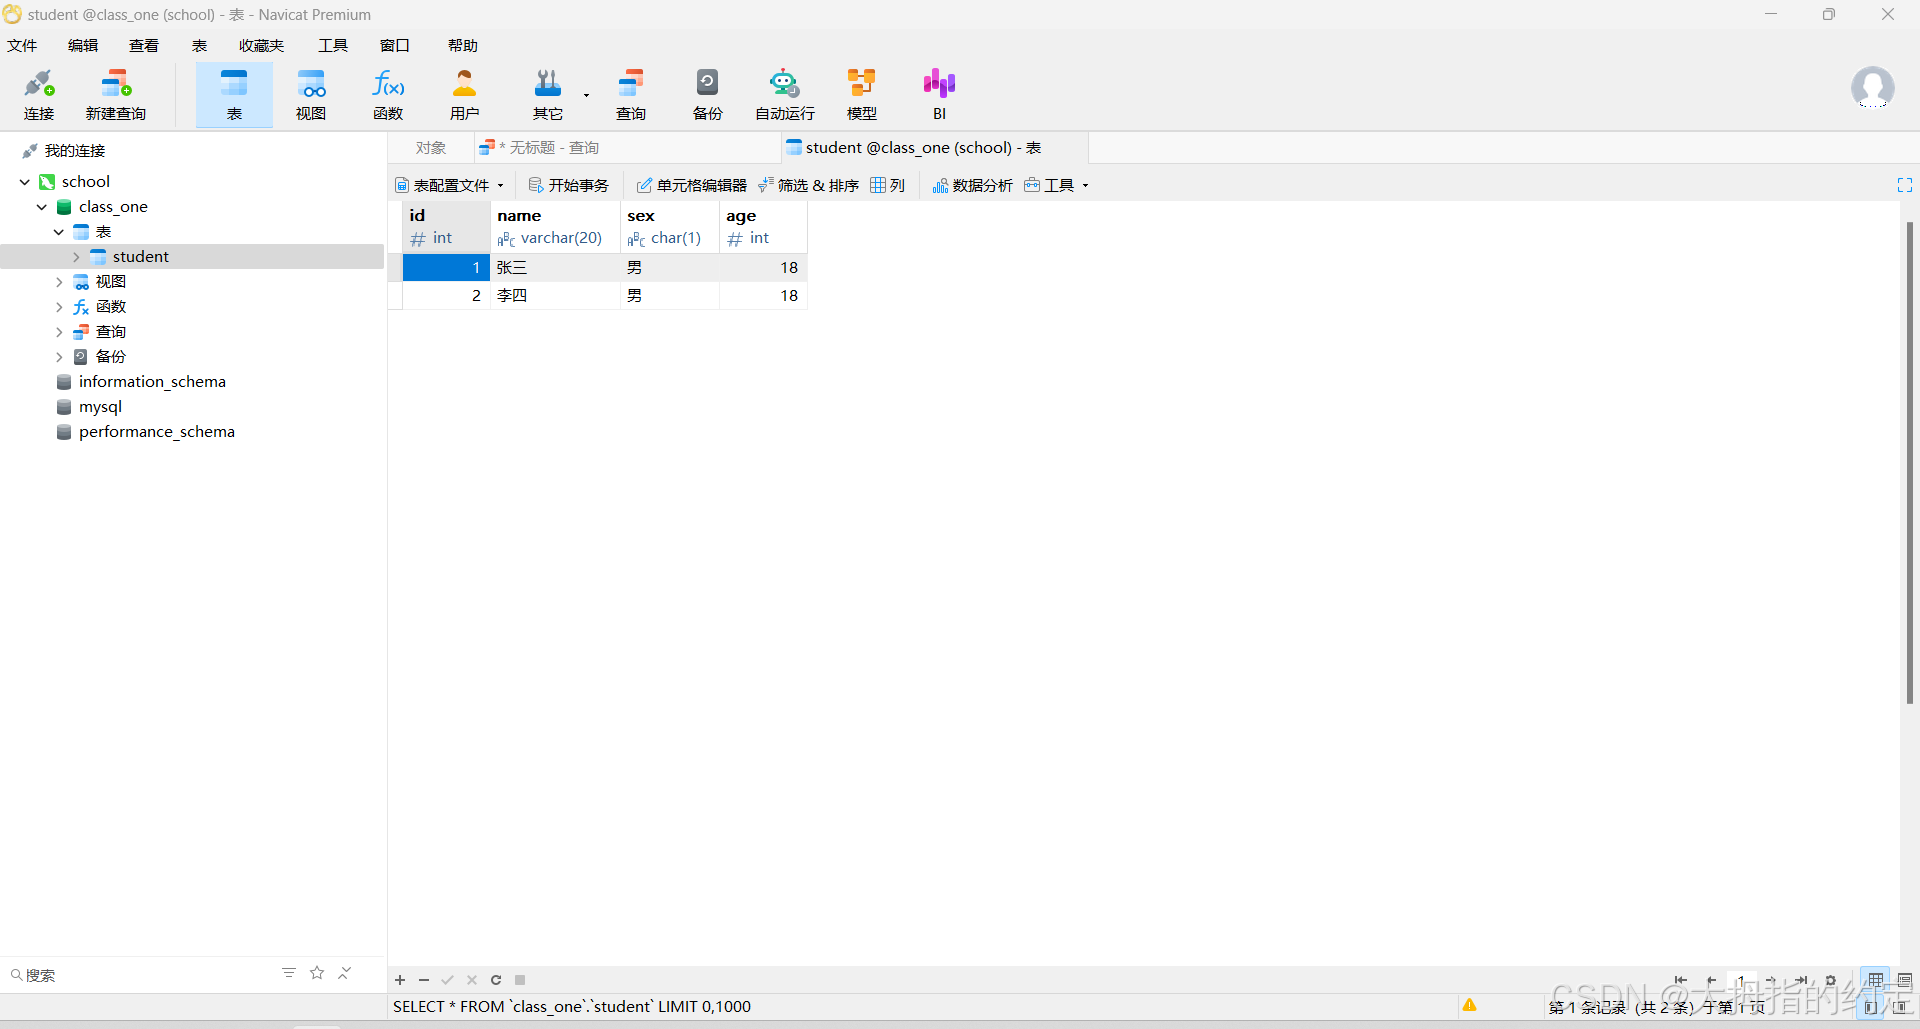Expand the 视图 (Views) tree node
1920x1029 pixels.
59,282
